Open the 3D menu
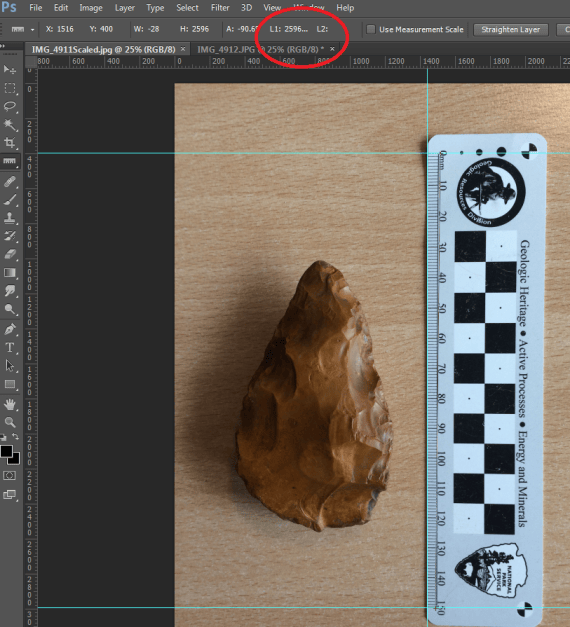Screen dimensions: 570x627 246,8
